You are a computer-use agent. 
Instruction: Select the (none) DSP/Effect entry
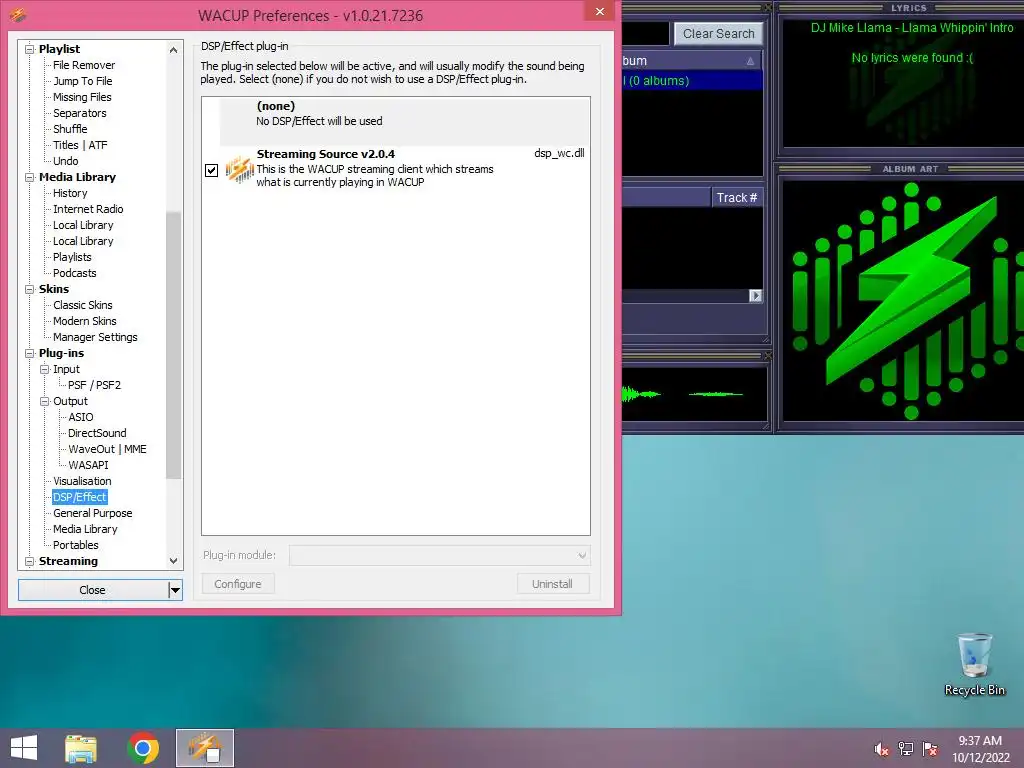point(405,121)
